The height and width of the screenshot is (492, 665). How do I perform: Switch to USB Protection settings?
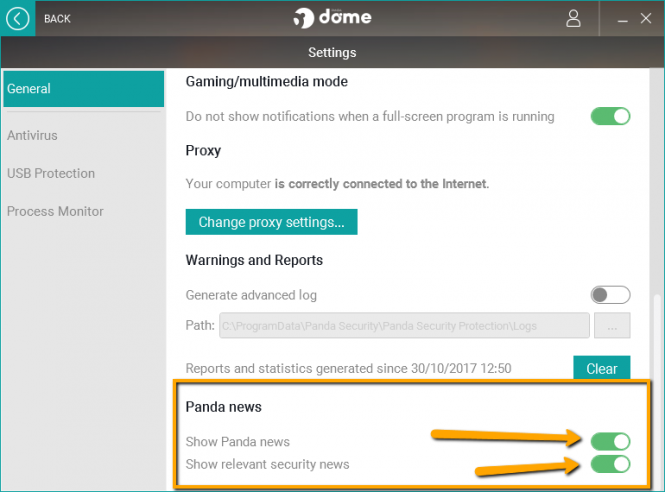click(51, 173)
